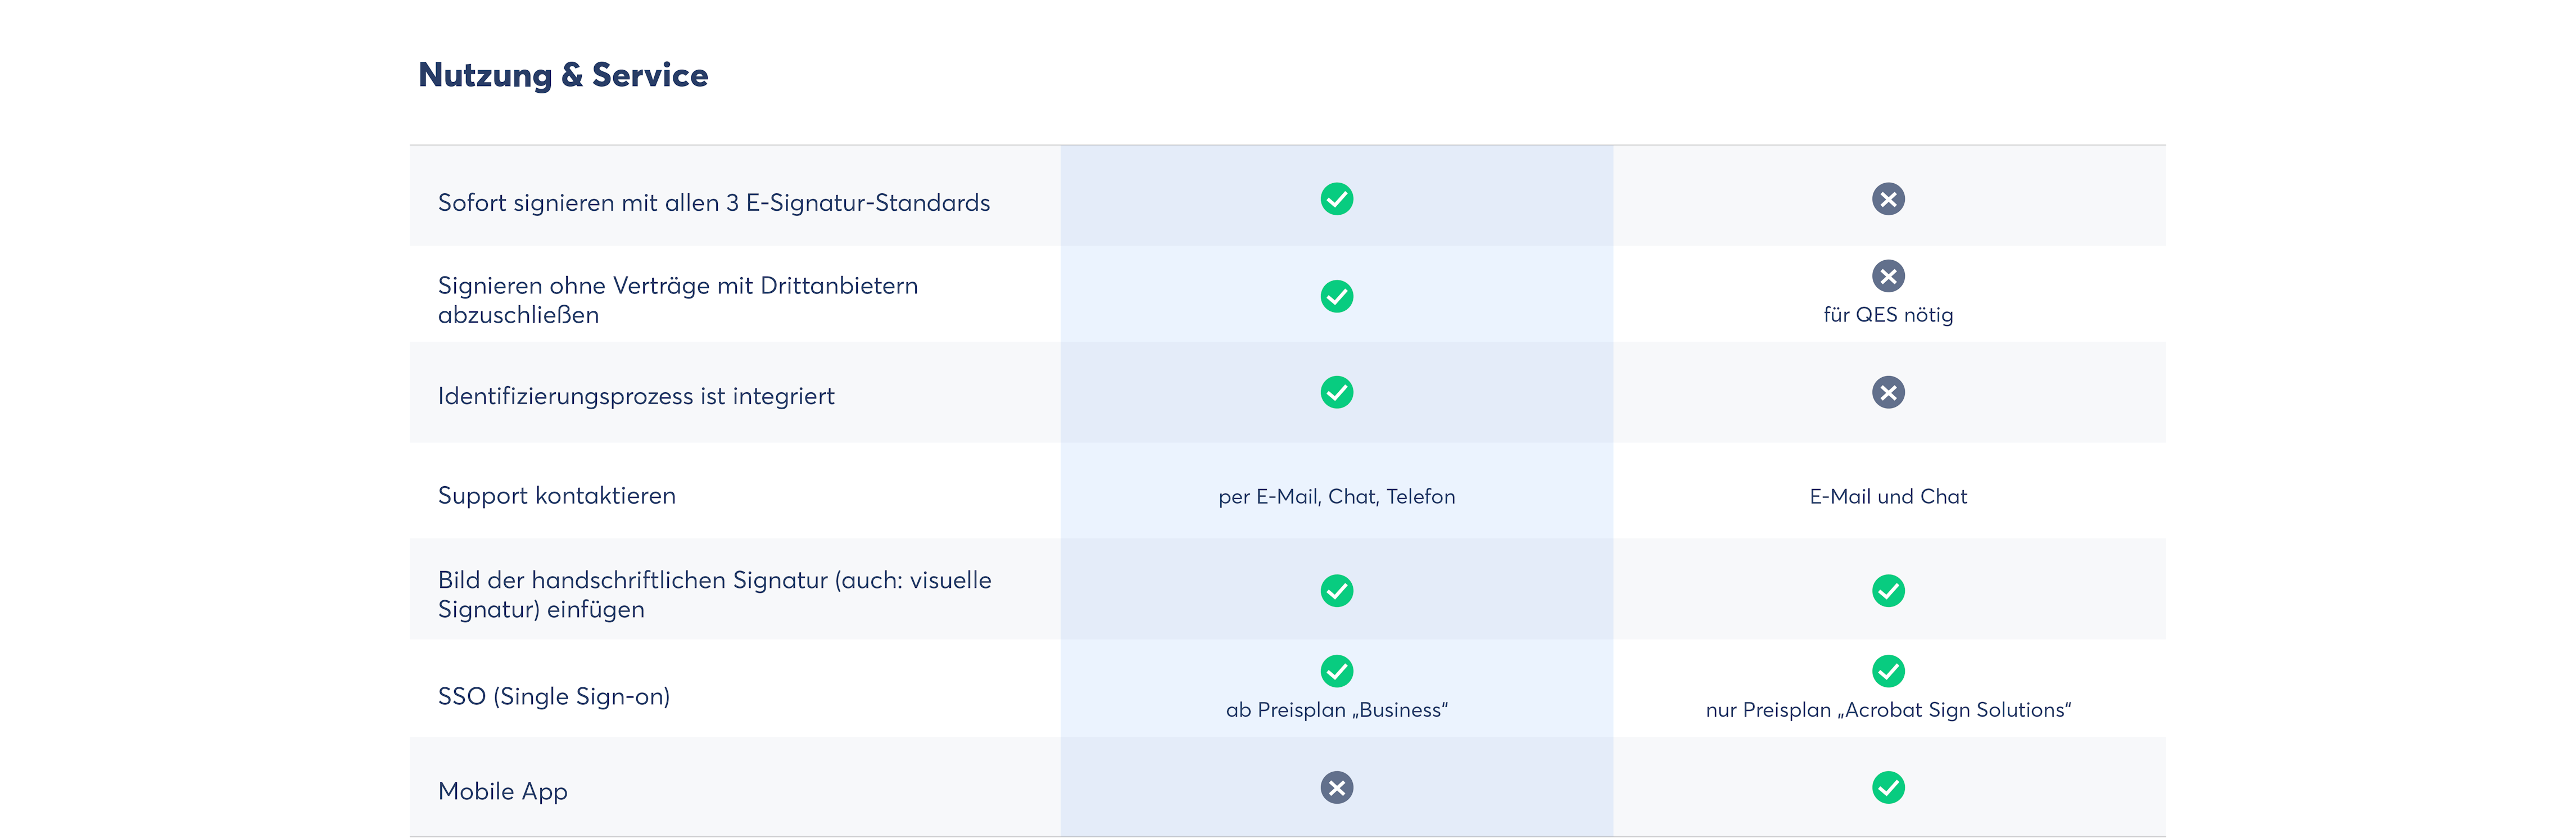Screen dimensions: 2576x838
Task: Click green checkmark for Signieren ohne Verträge row
Action: point(1336,296)
